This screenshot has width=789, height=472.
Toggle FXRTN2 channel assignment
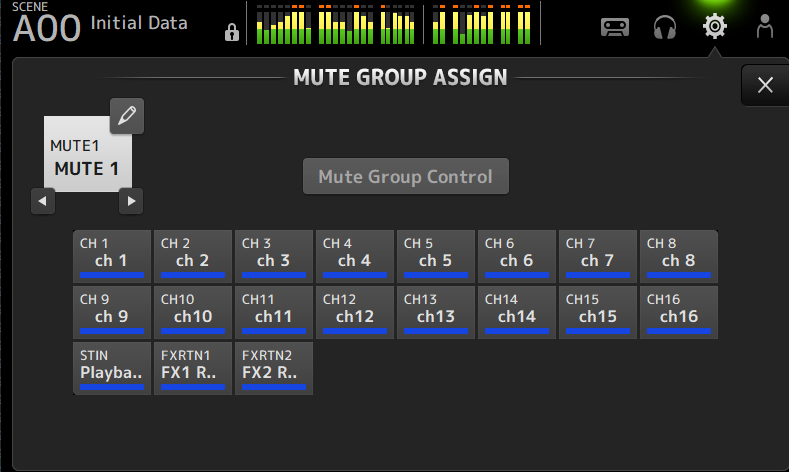point(274,368)
